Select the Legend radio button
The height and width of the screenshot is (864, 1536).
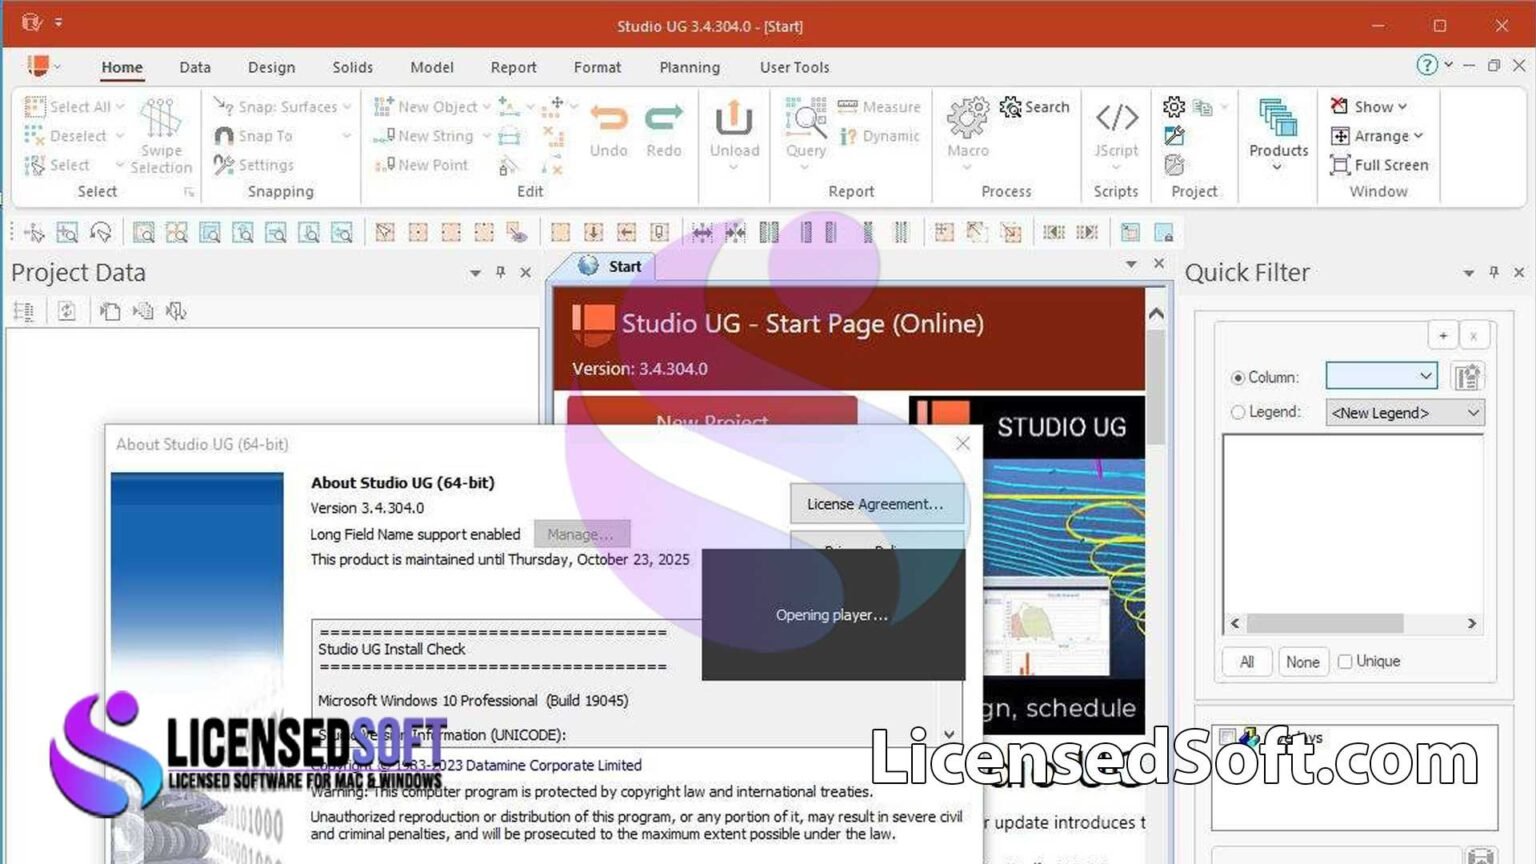pyautogui.click(x=1238, y=412)
